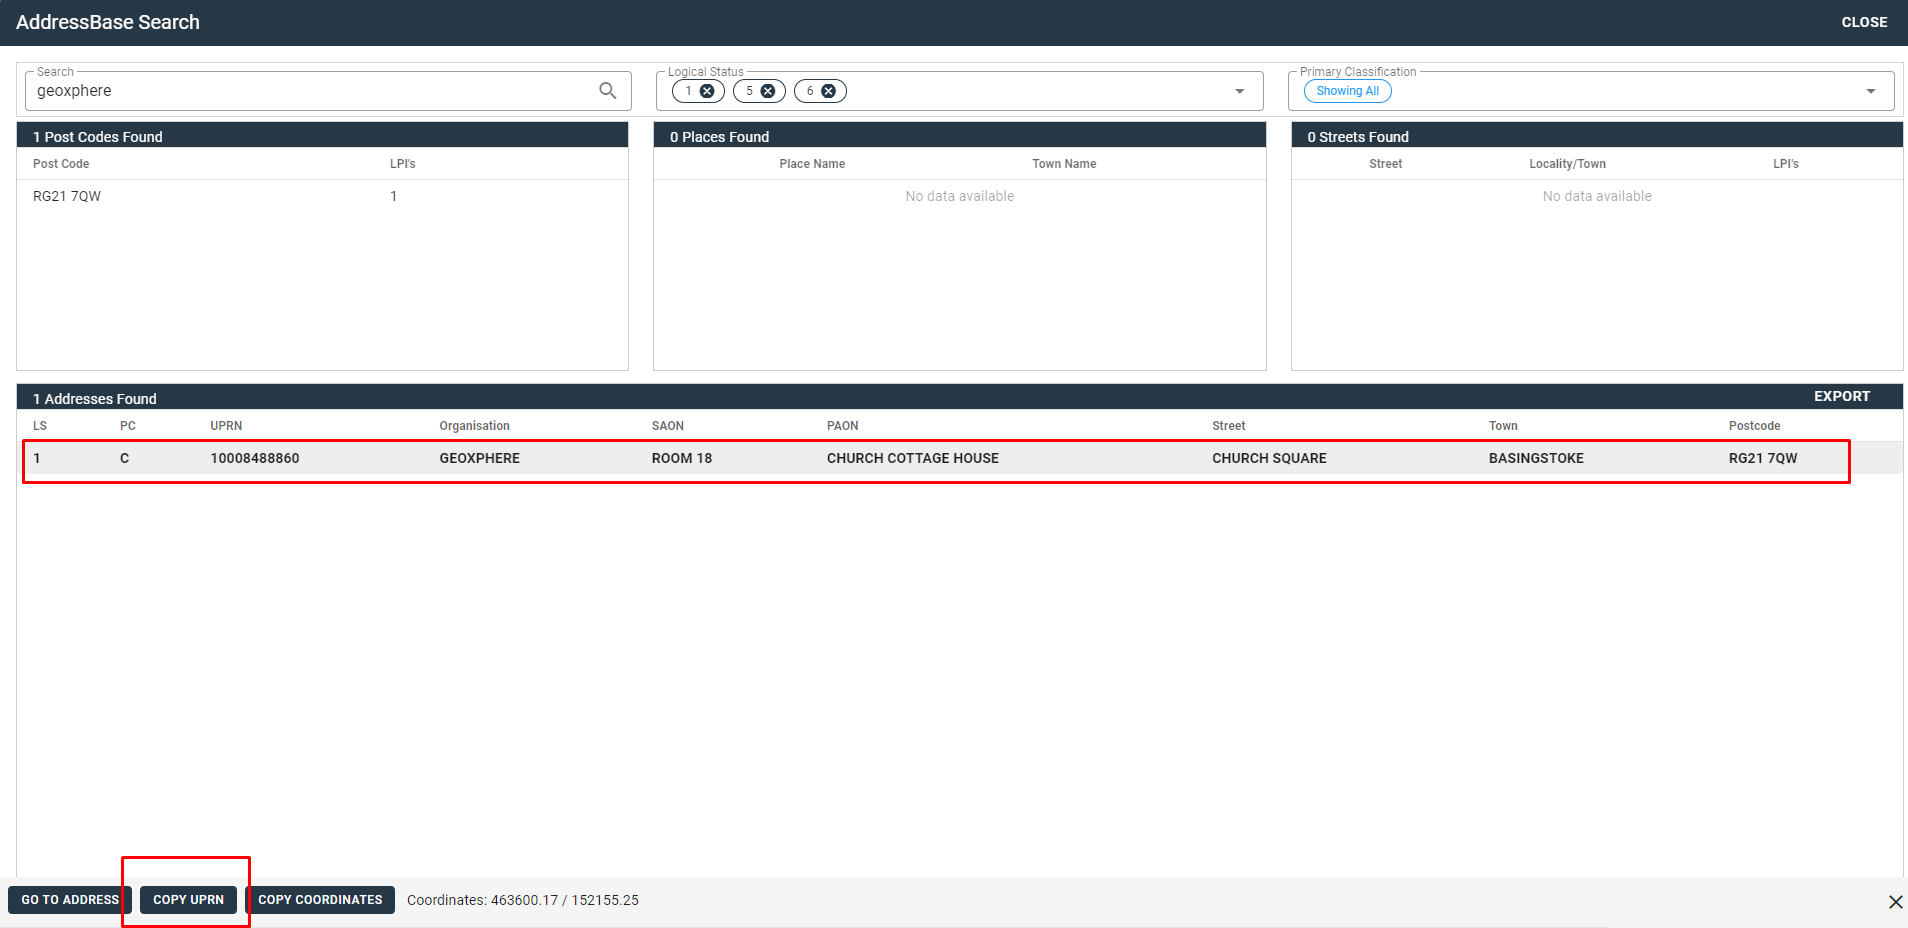The height and width of the screenshot is (928, 1908).
Task: Click the search magnifier icon
Action: (607, 91)
